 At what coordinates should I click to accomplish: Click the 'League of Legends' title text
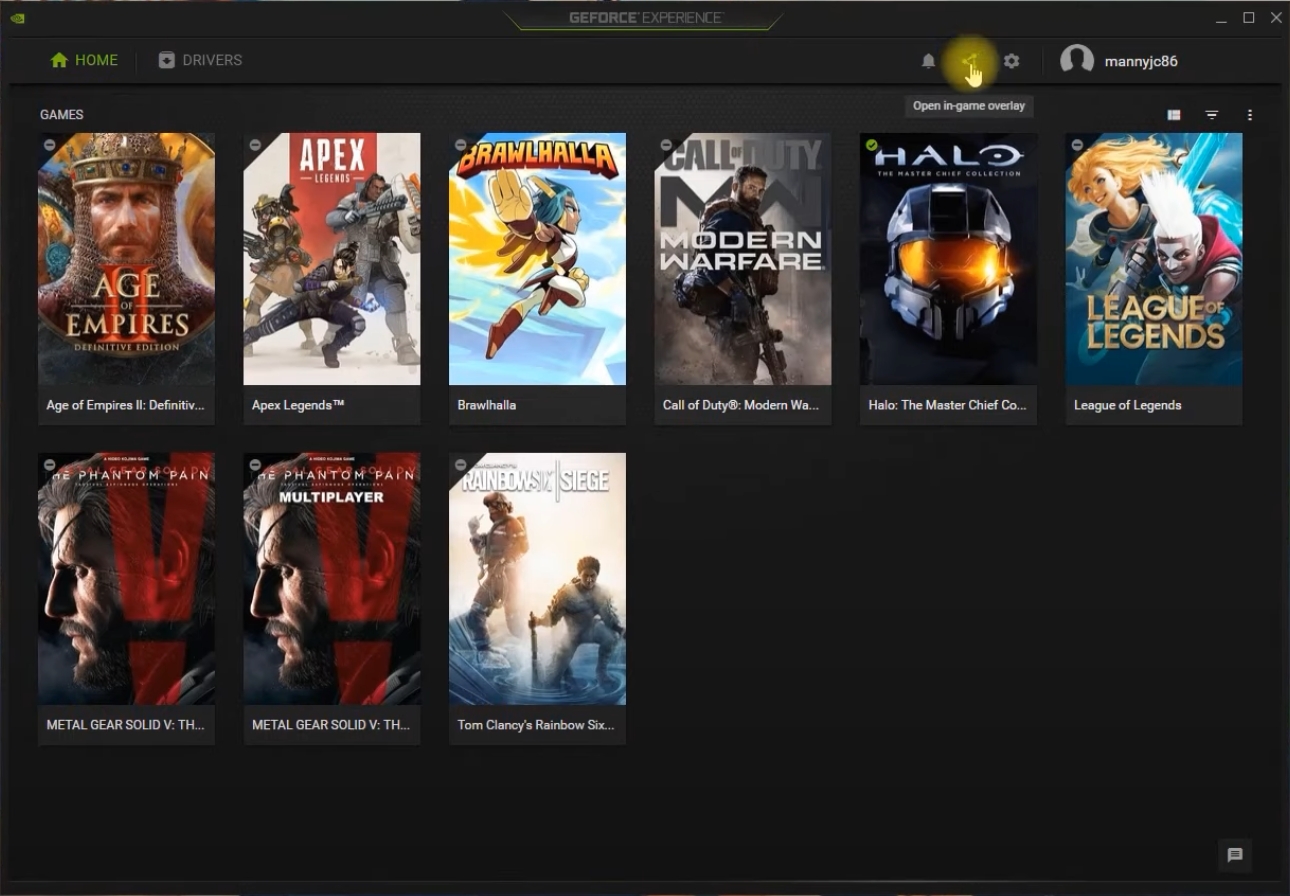pos(1128,405)
